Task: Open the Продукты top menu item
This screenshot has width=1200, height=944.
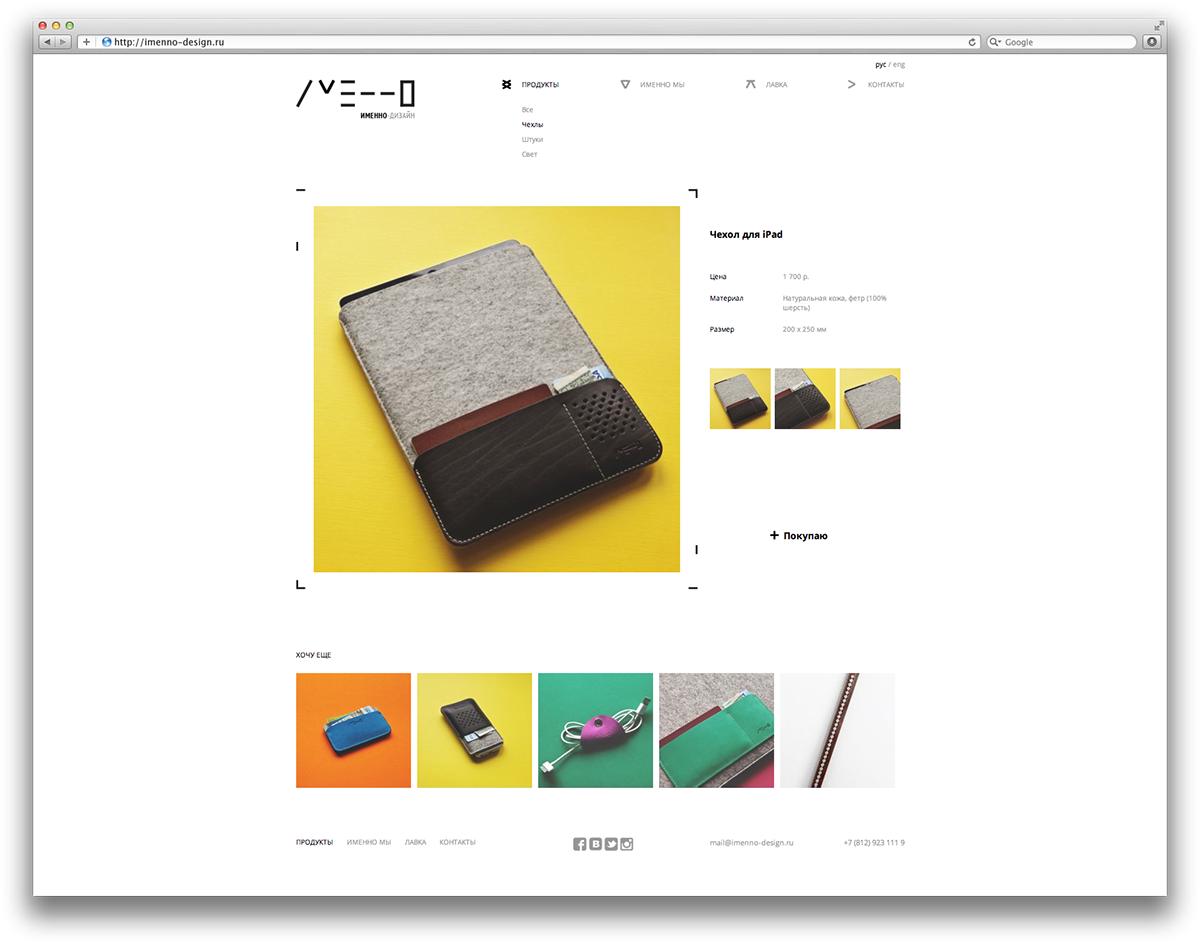Action: [x=540, y=85]
